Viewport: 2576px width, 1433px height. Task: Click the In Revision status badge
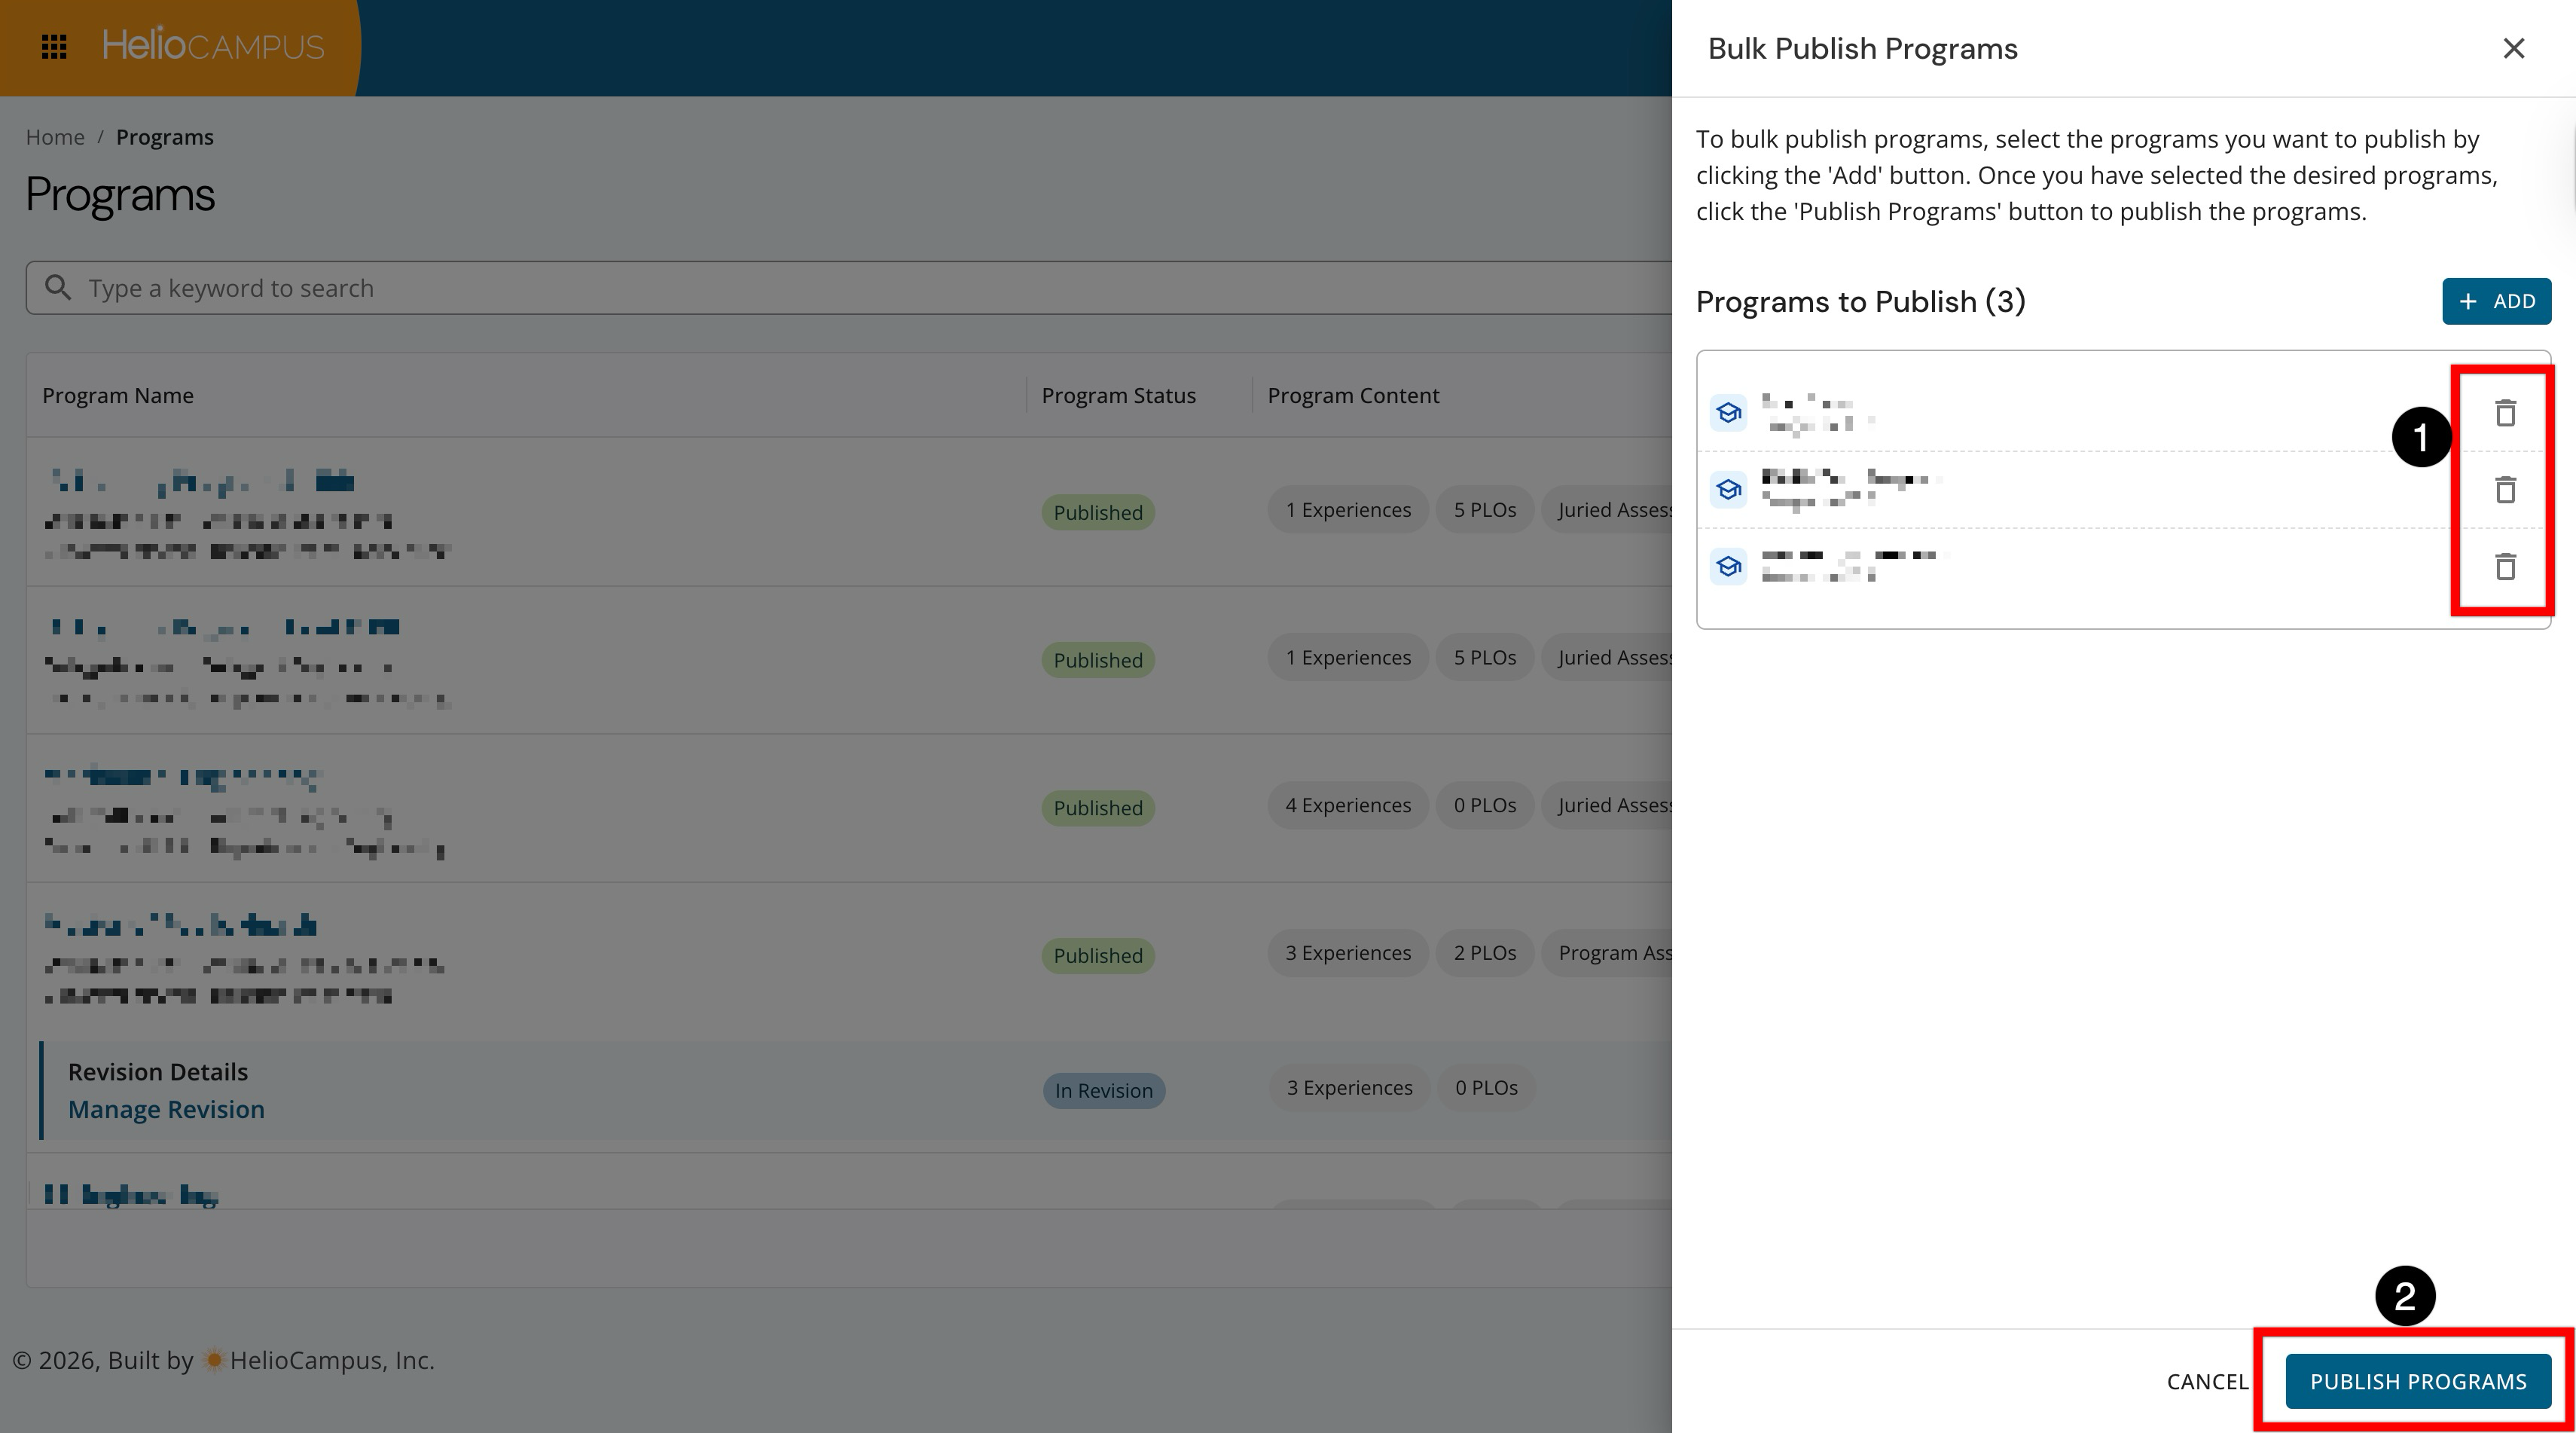(1103, 1090)
